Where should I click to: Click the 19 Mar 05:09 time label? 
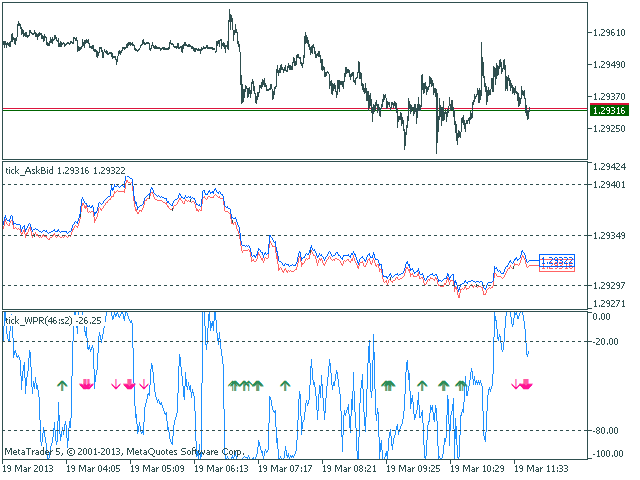point(157,469)
